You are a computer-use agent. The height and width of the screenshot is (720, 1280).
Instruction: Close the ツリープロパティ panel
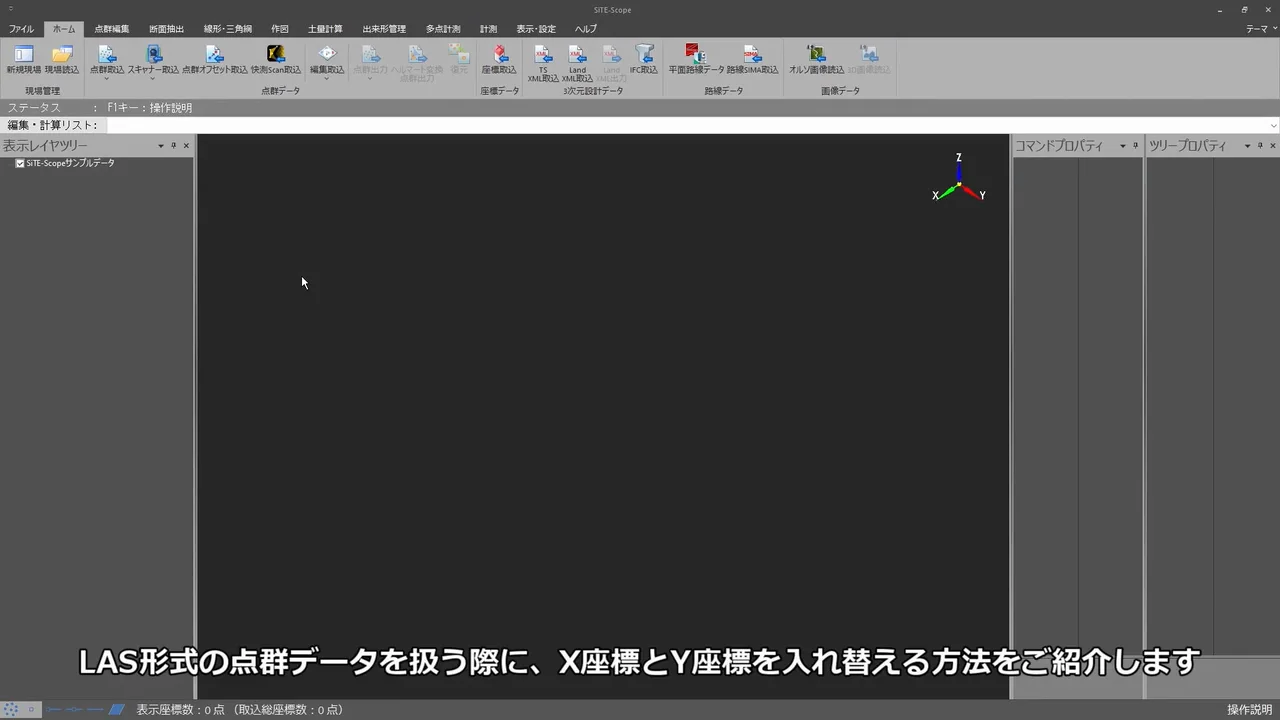pyautogui.click(x=1273, y=146)
